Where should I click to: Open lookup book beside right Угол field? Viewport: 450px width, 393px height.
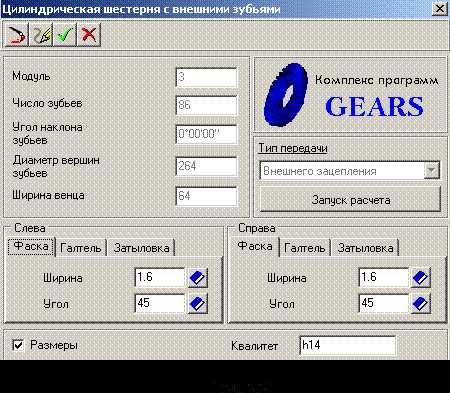pos(421,304)
